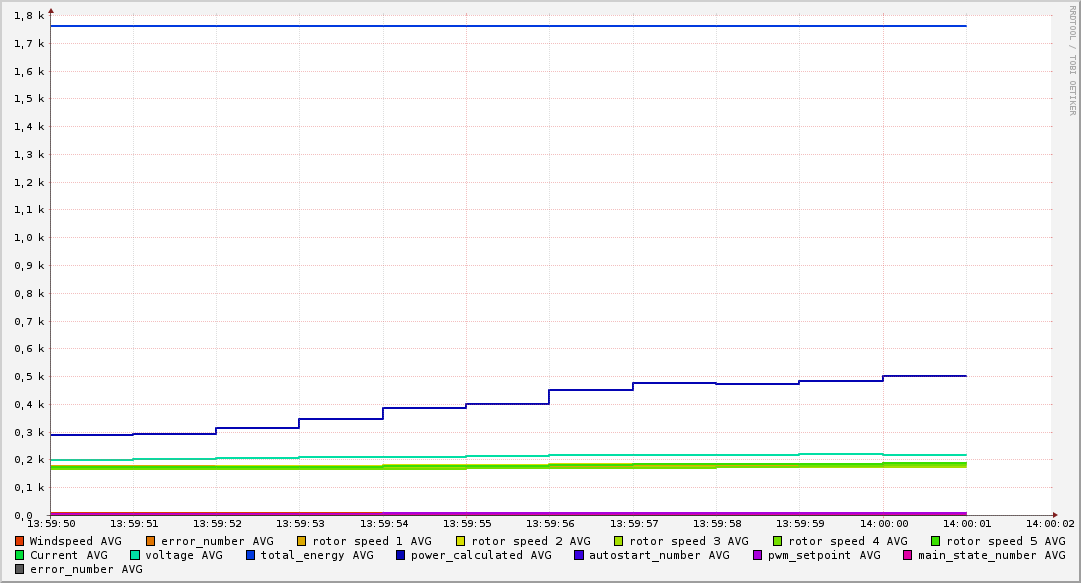Click the green Current AVG legend swatch

click(20, 555)
